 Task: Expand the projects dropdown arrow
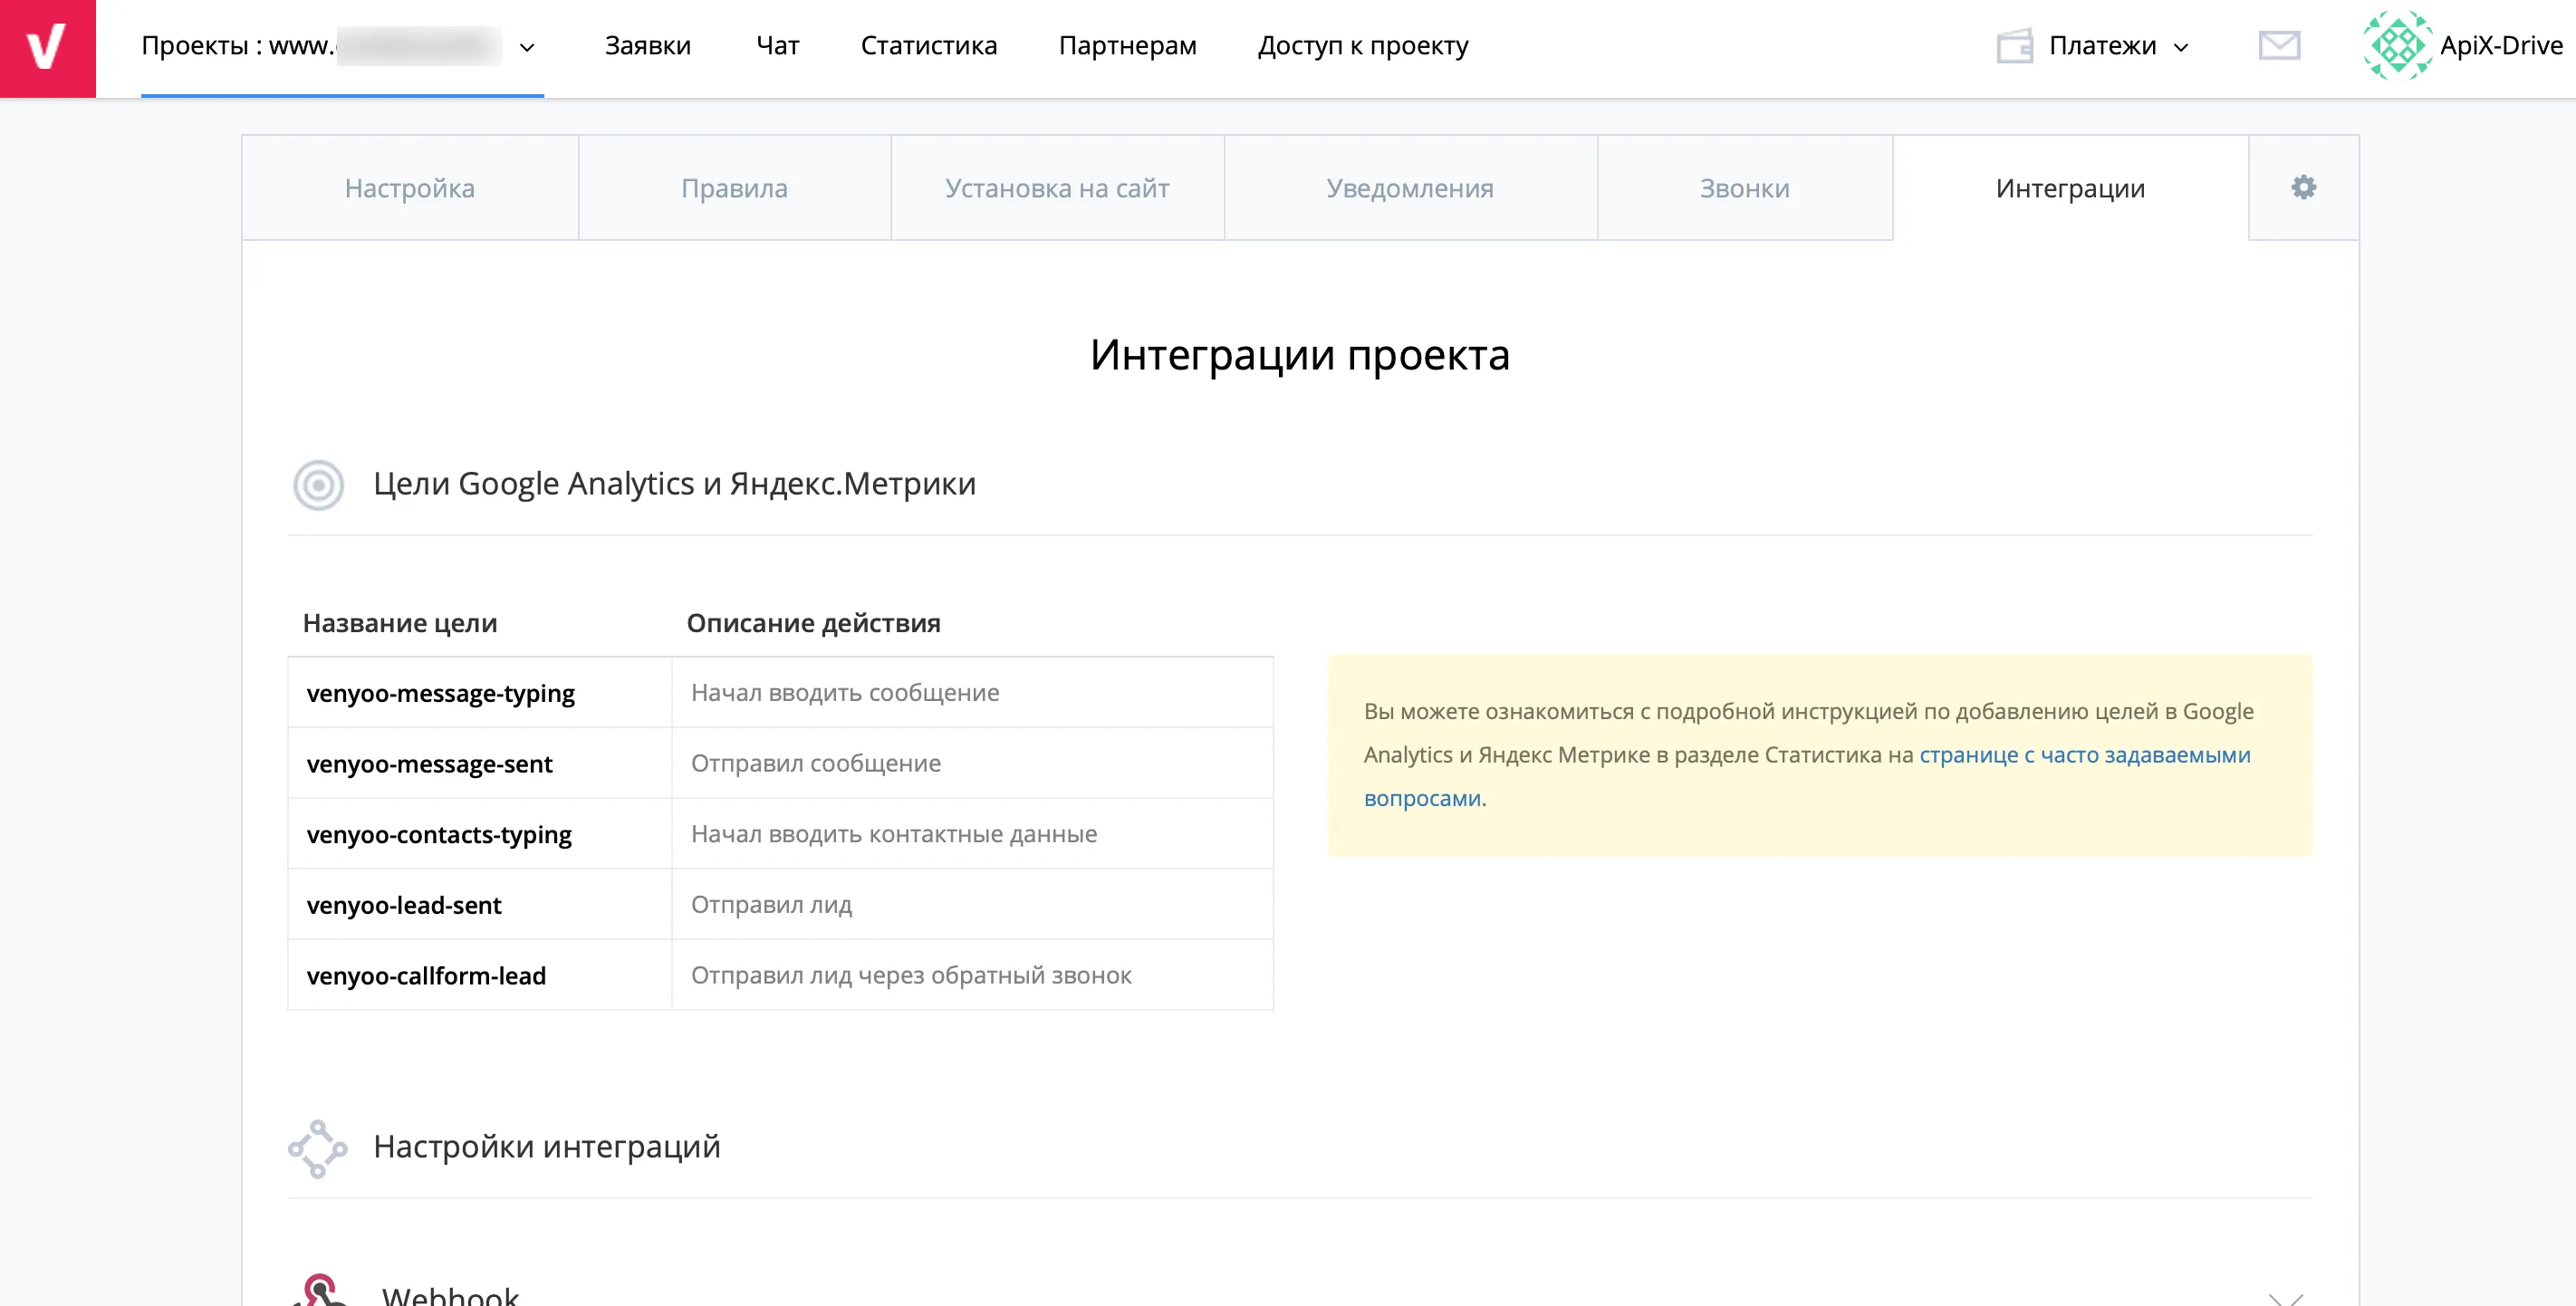[x=527, y=48]
